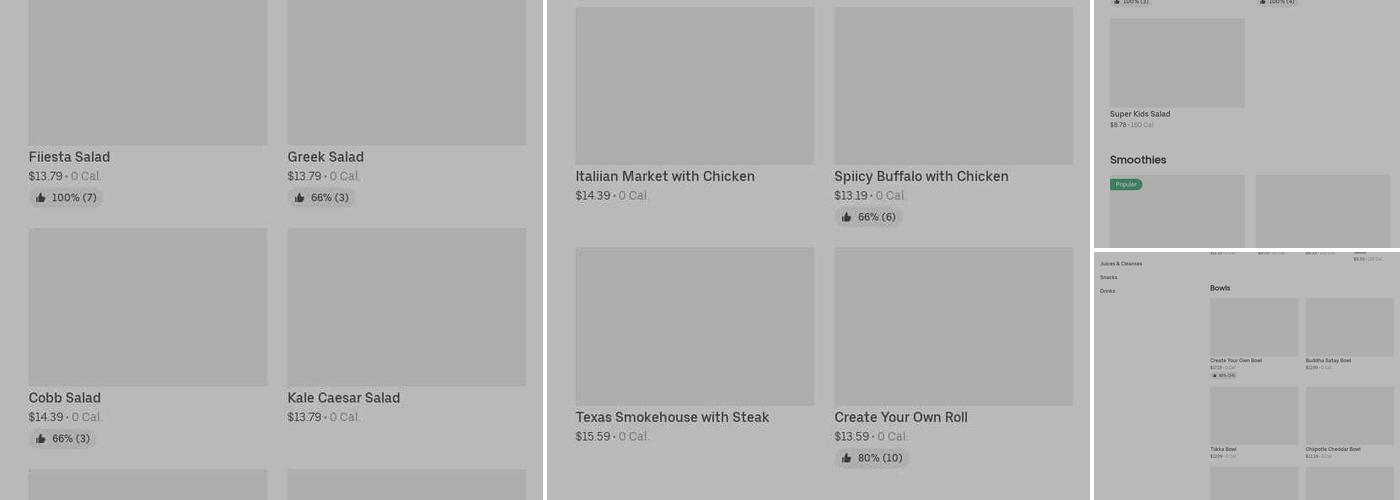Click the Greek Salad image thumbnail

pos(407,72)
